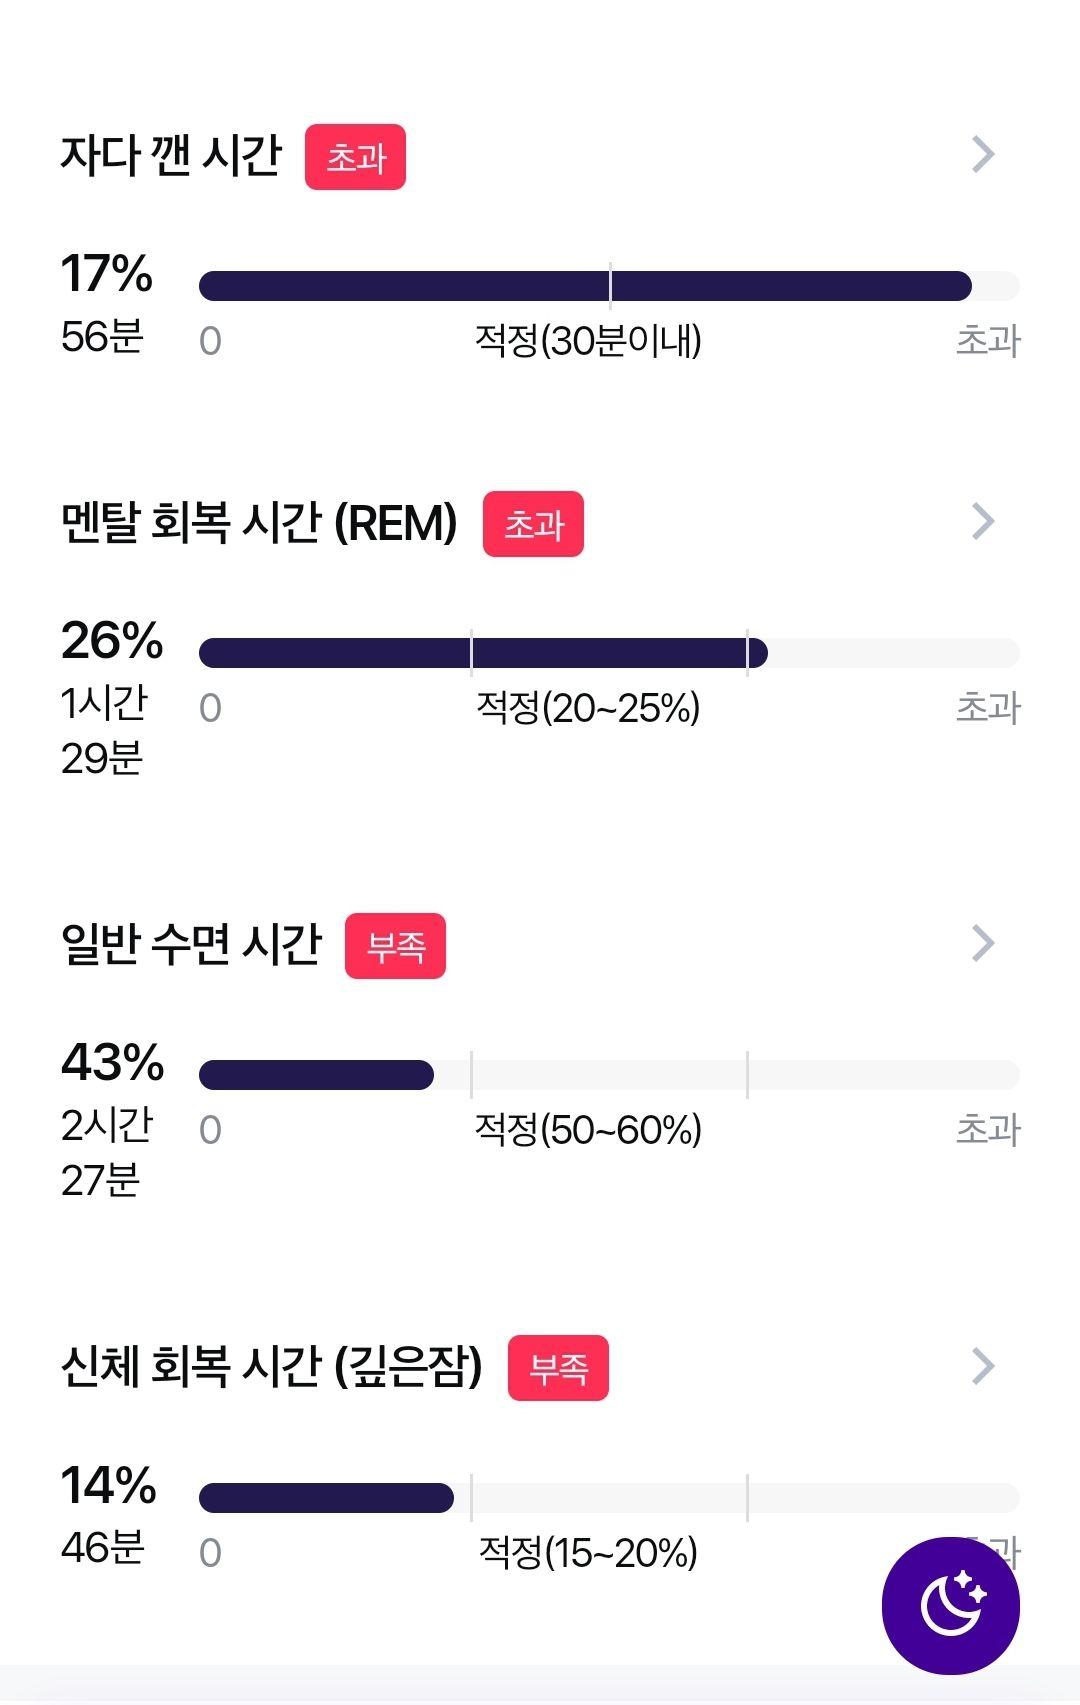
Task: Click the 14% deep sleep progress bar
Action: point(609,1498)
